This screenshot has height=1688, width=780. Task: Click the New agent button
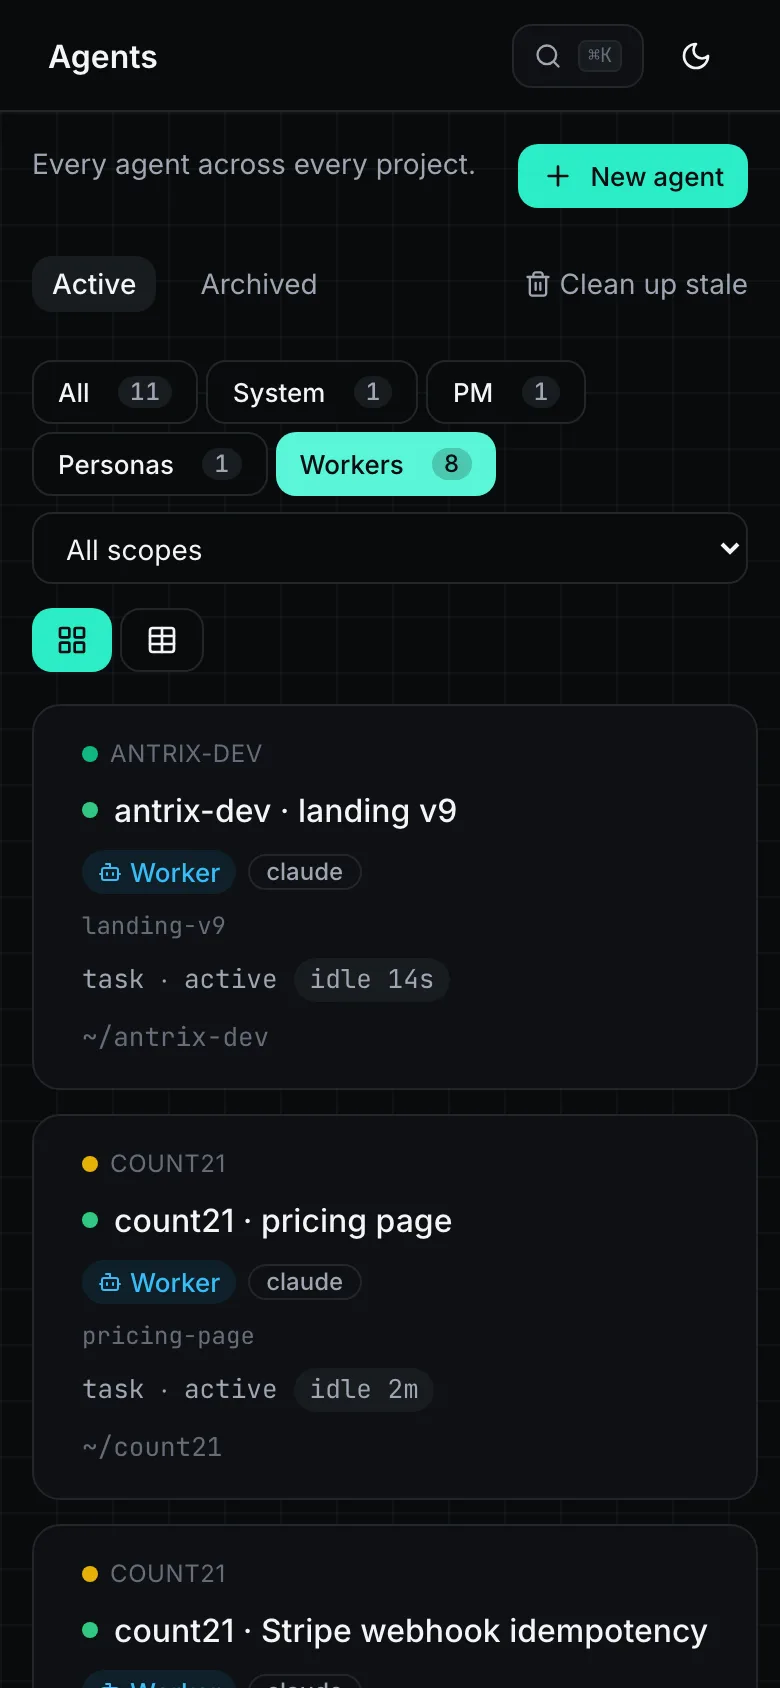(633, 176)
